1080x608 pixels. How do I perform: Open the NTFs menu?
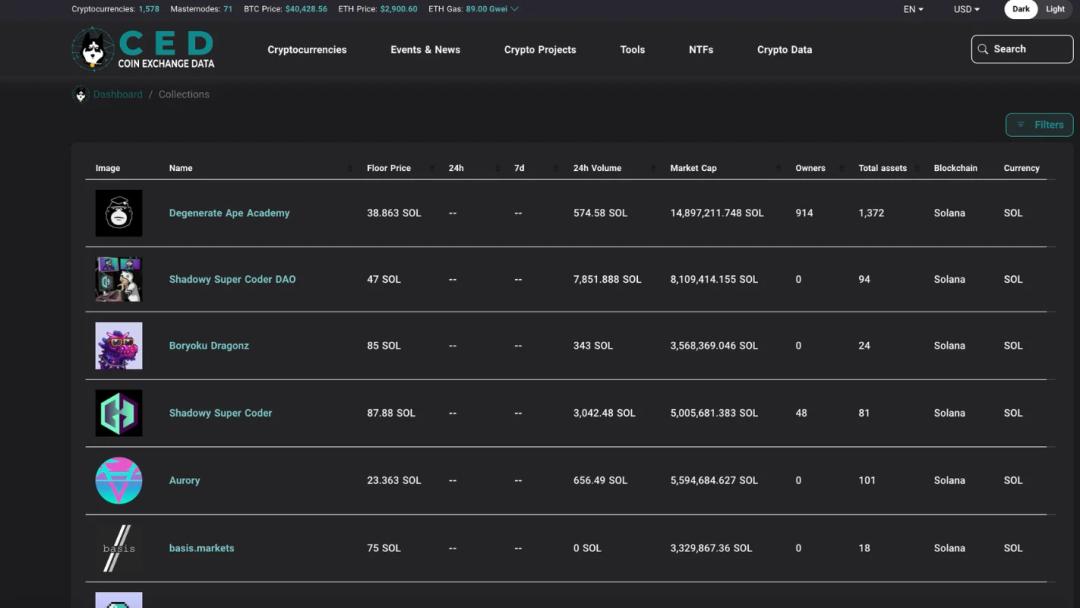click(x=701, y=50)
